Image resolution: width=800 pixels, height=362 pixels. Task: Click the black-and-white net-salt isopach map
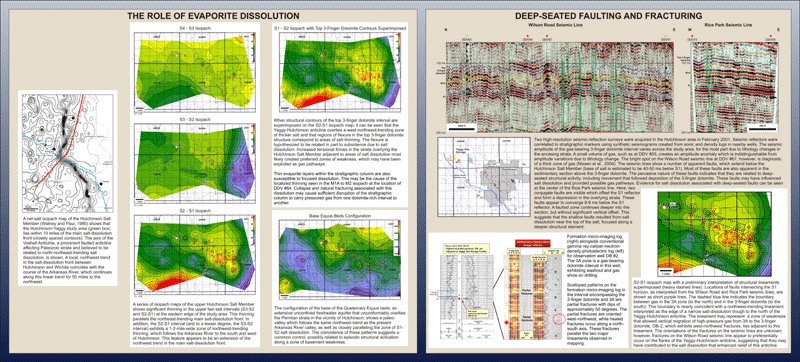click(x=67, y=153)
